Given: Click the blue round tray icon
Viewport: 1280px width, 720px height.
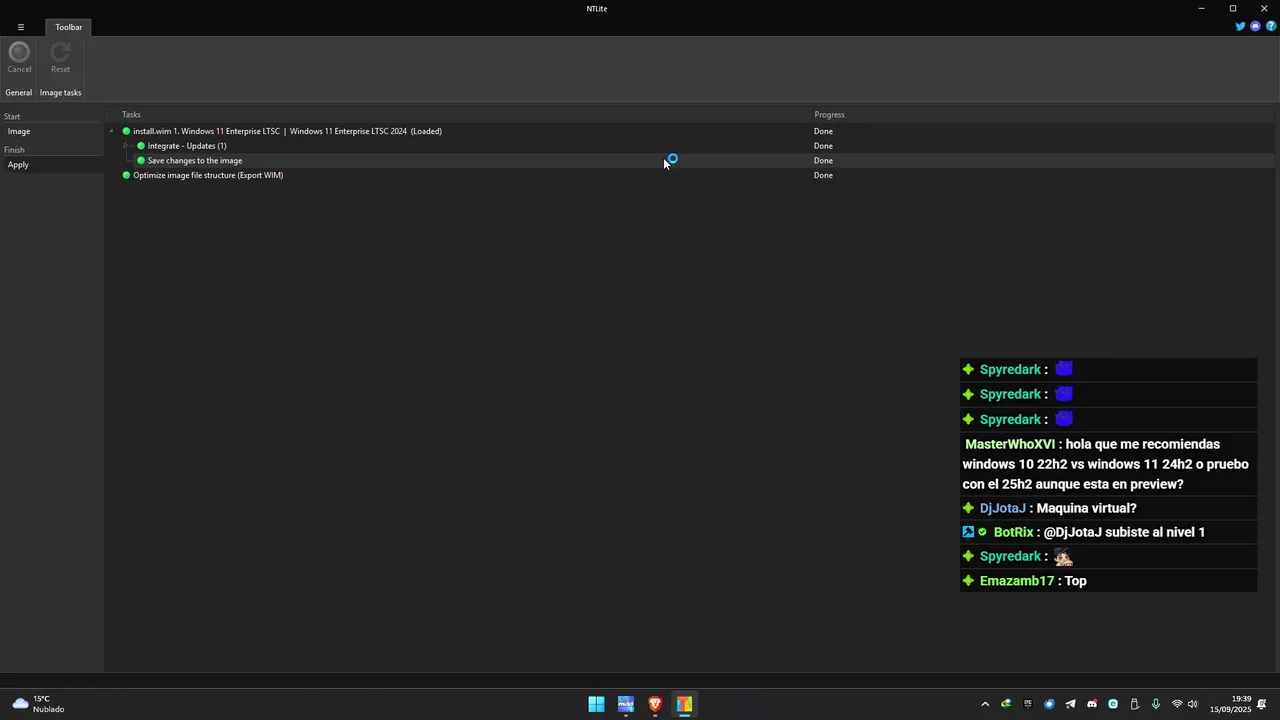Looking at the screenshot, I should point(1049,704).
